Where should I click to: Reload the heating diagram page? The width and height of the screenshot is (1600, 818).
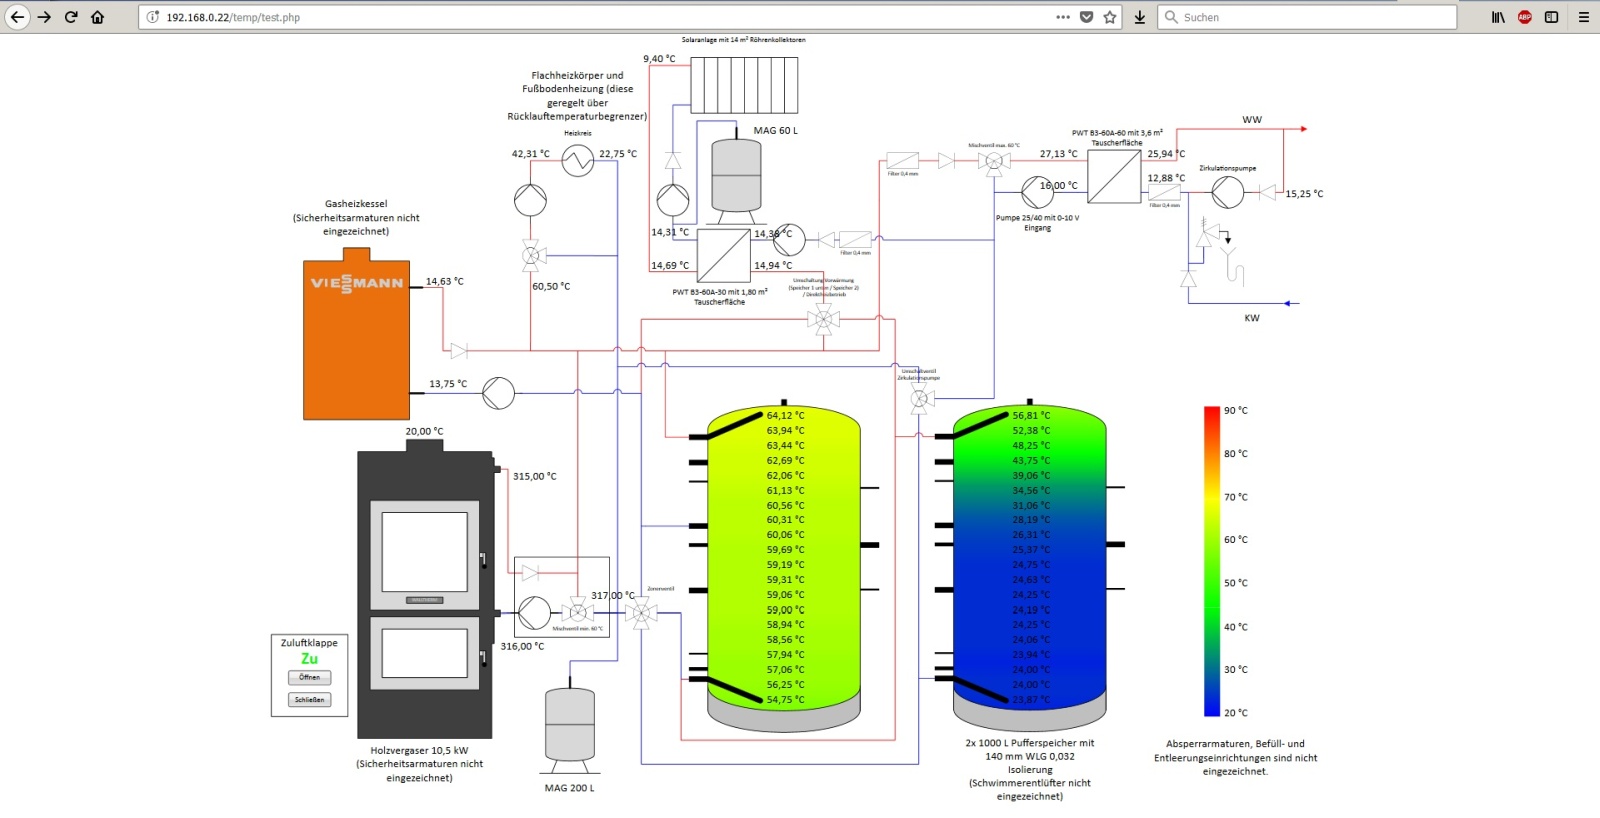click(x=71, y=17)
